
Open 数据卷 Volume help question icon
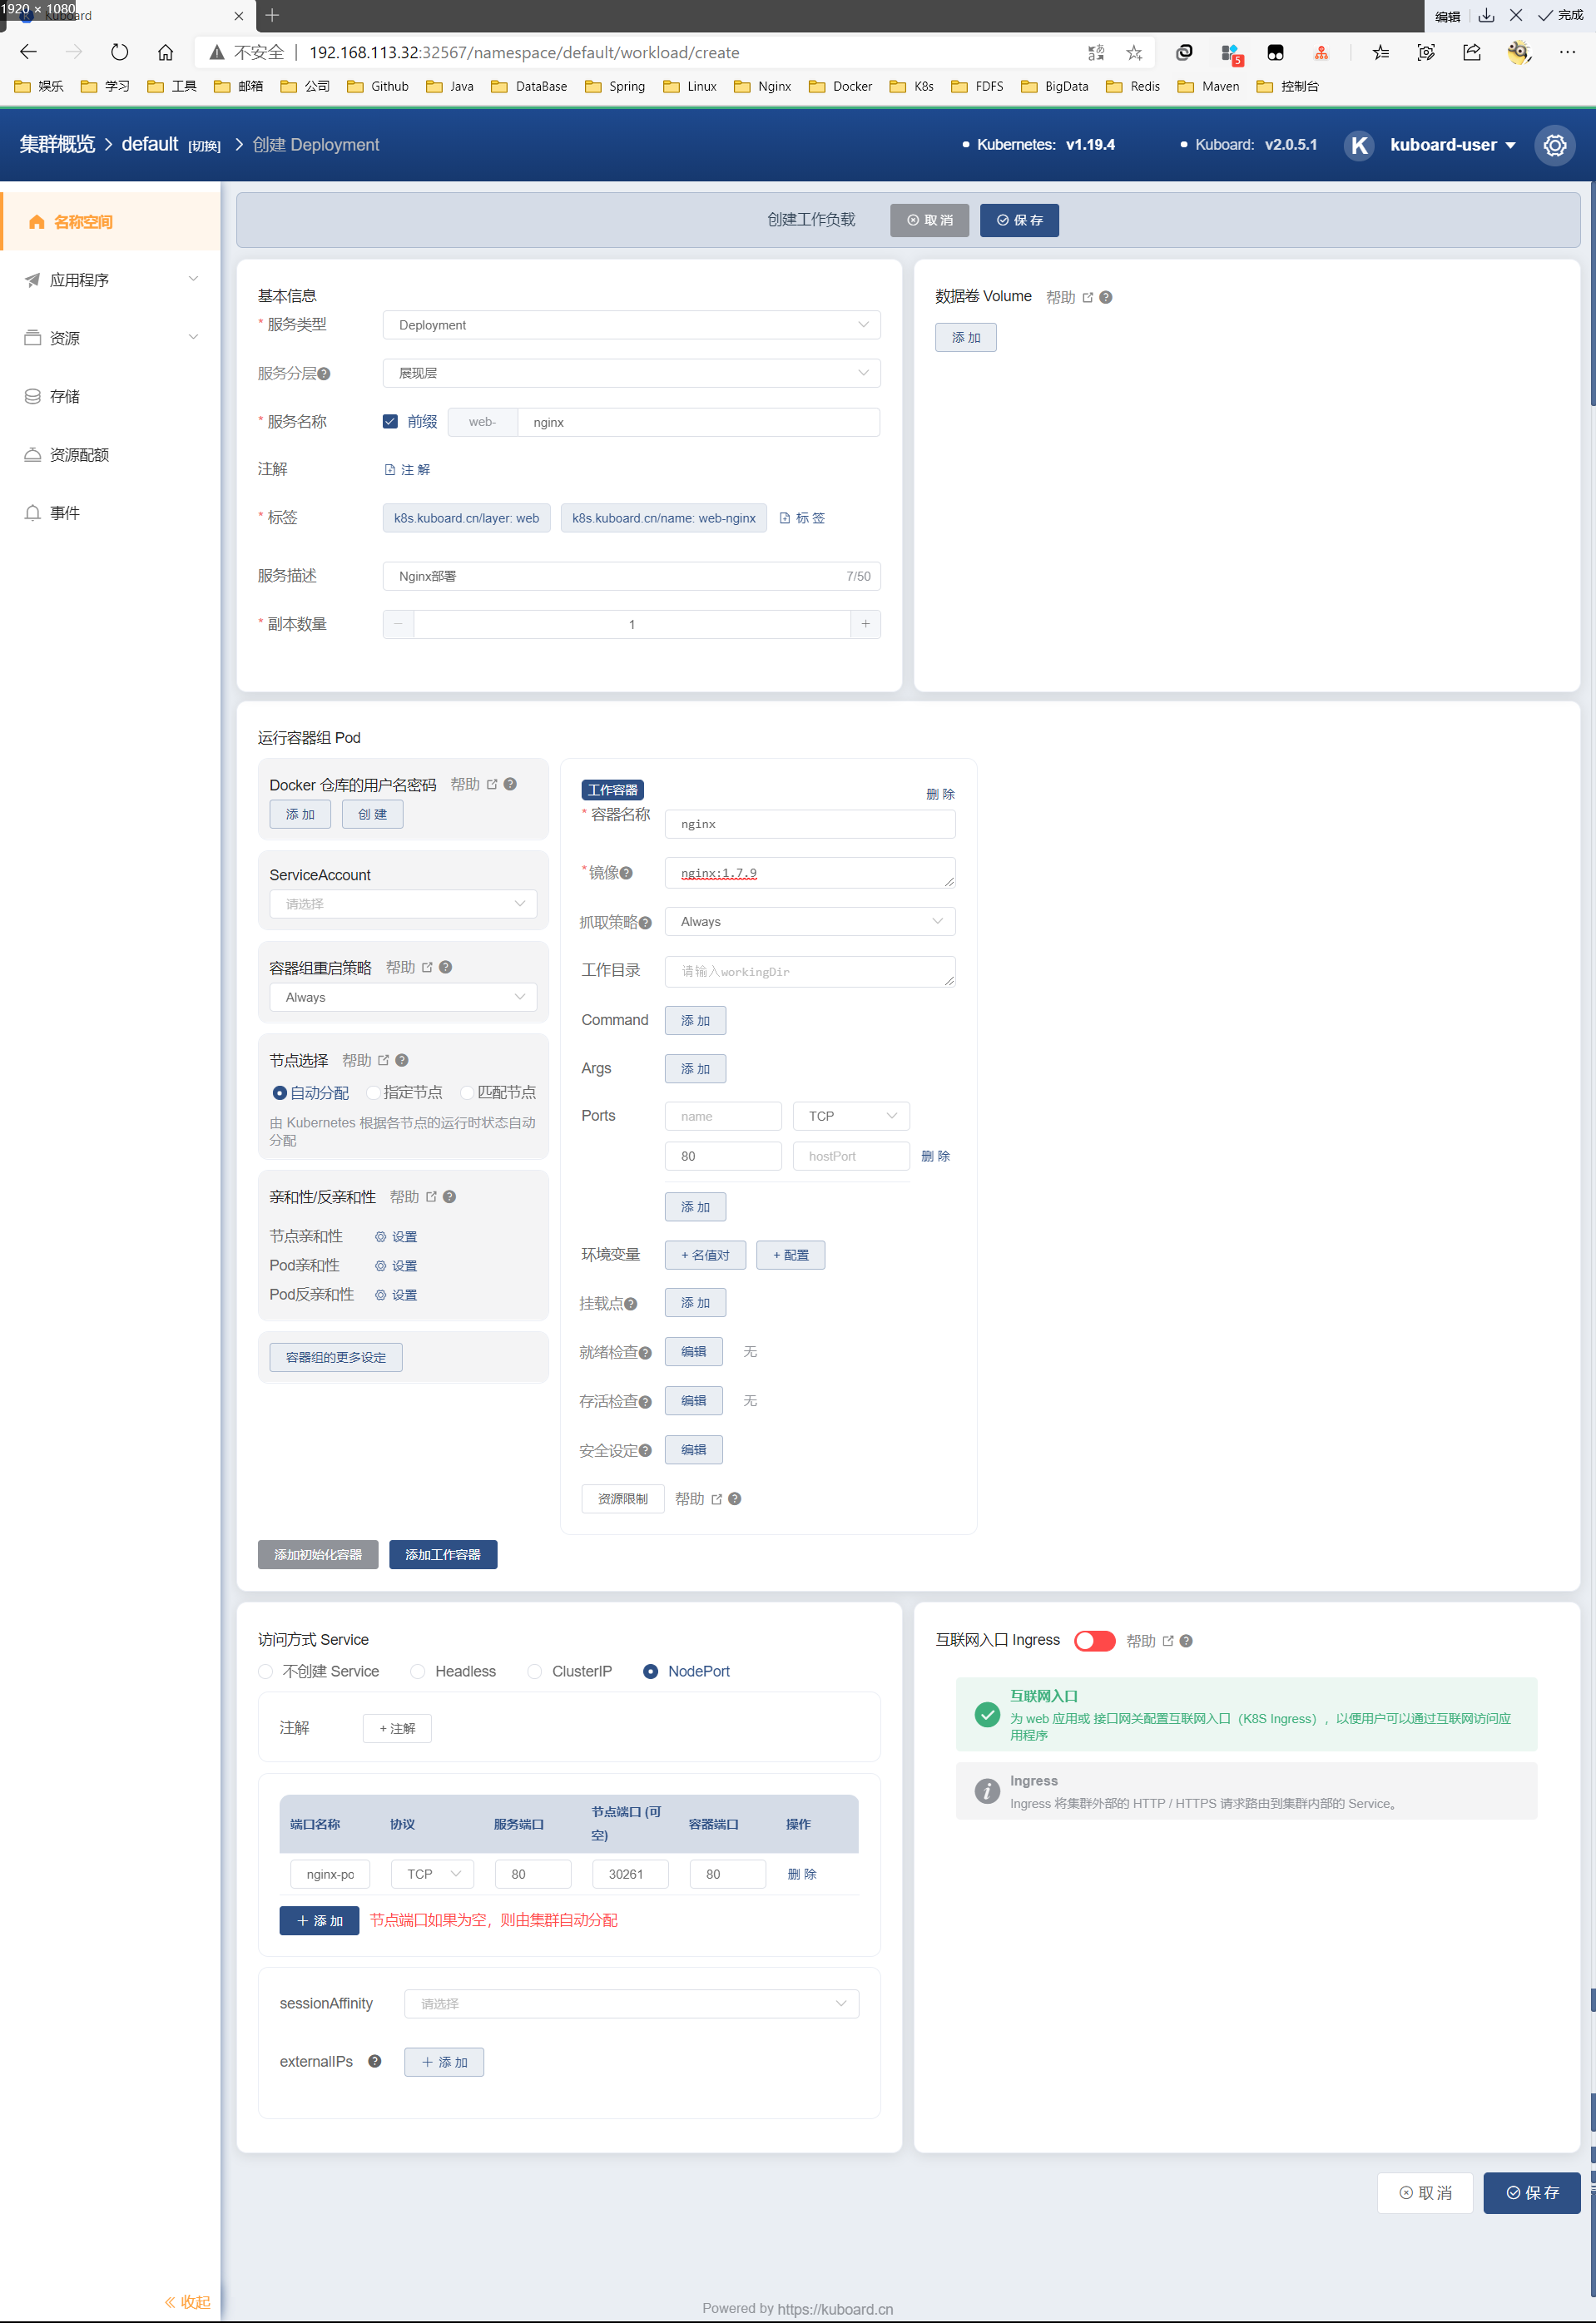coord(1105,297)
